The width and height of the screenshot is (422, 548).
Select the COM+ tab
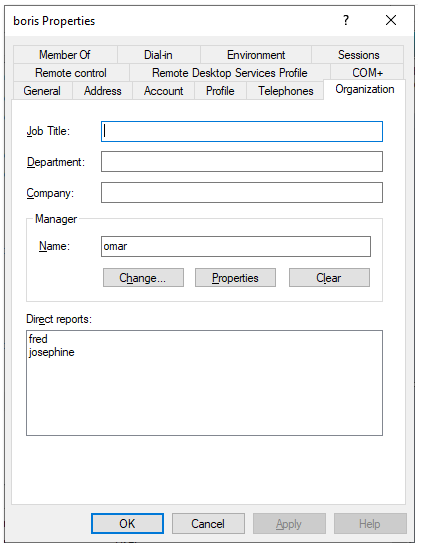367,73
